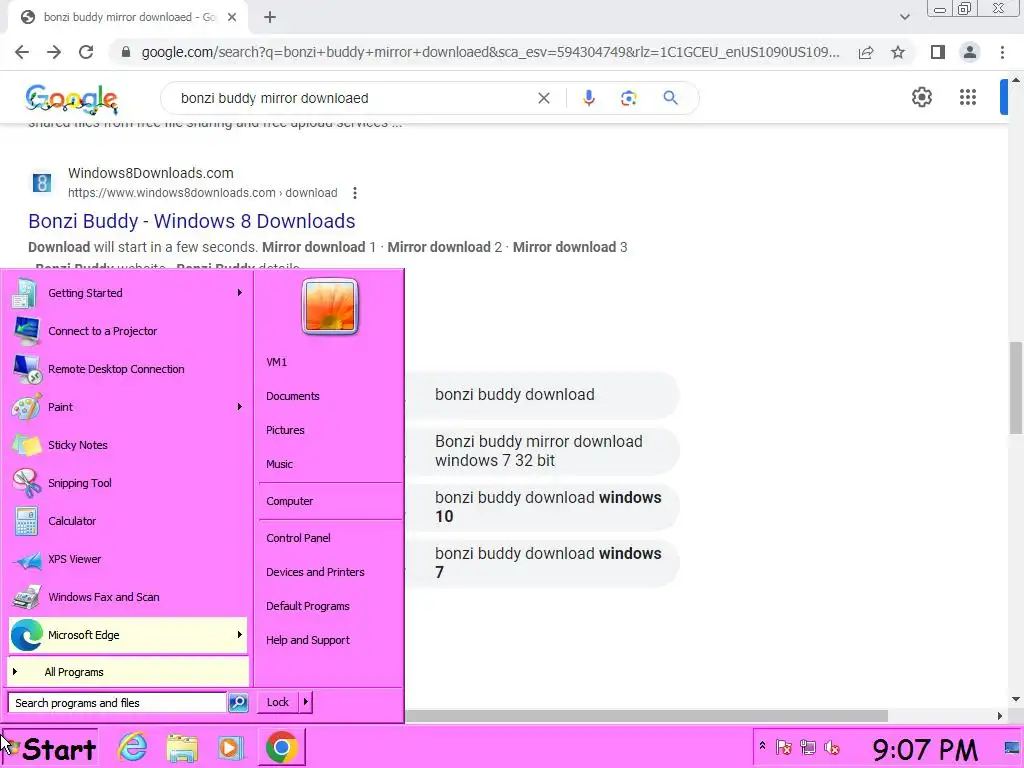Open Music folder
The image size is (1024, 768).
(x=330, y=464)
